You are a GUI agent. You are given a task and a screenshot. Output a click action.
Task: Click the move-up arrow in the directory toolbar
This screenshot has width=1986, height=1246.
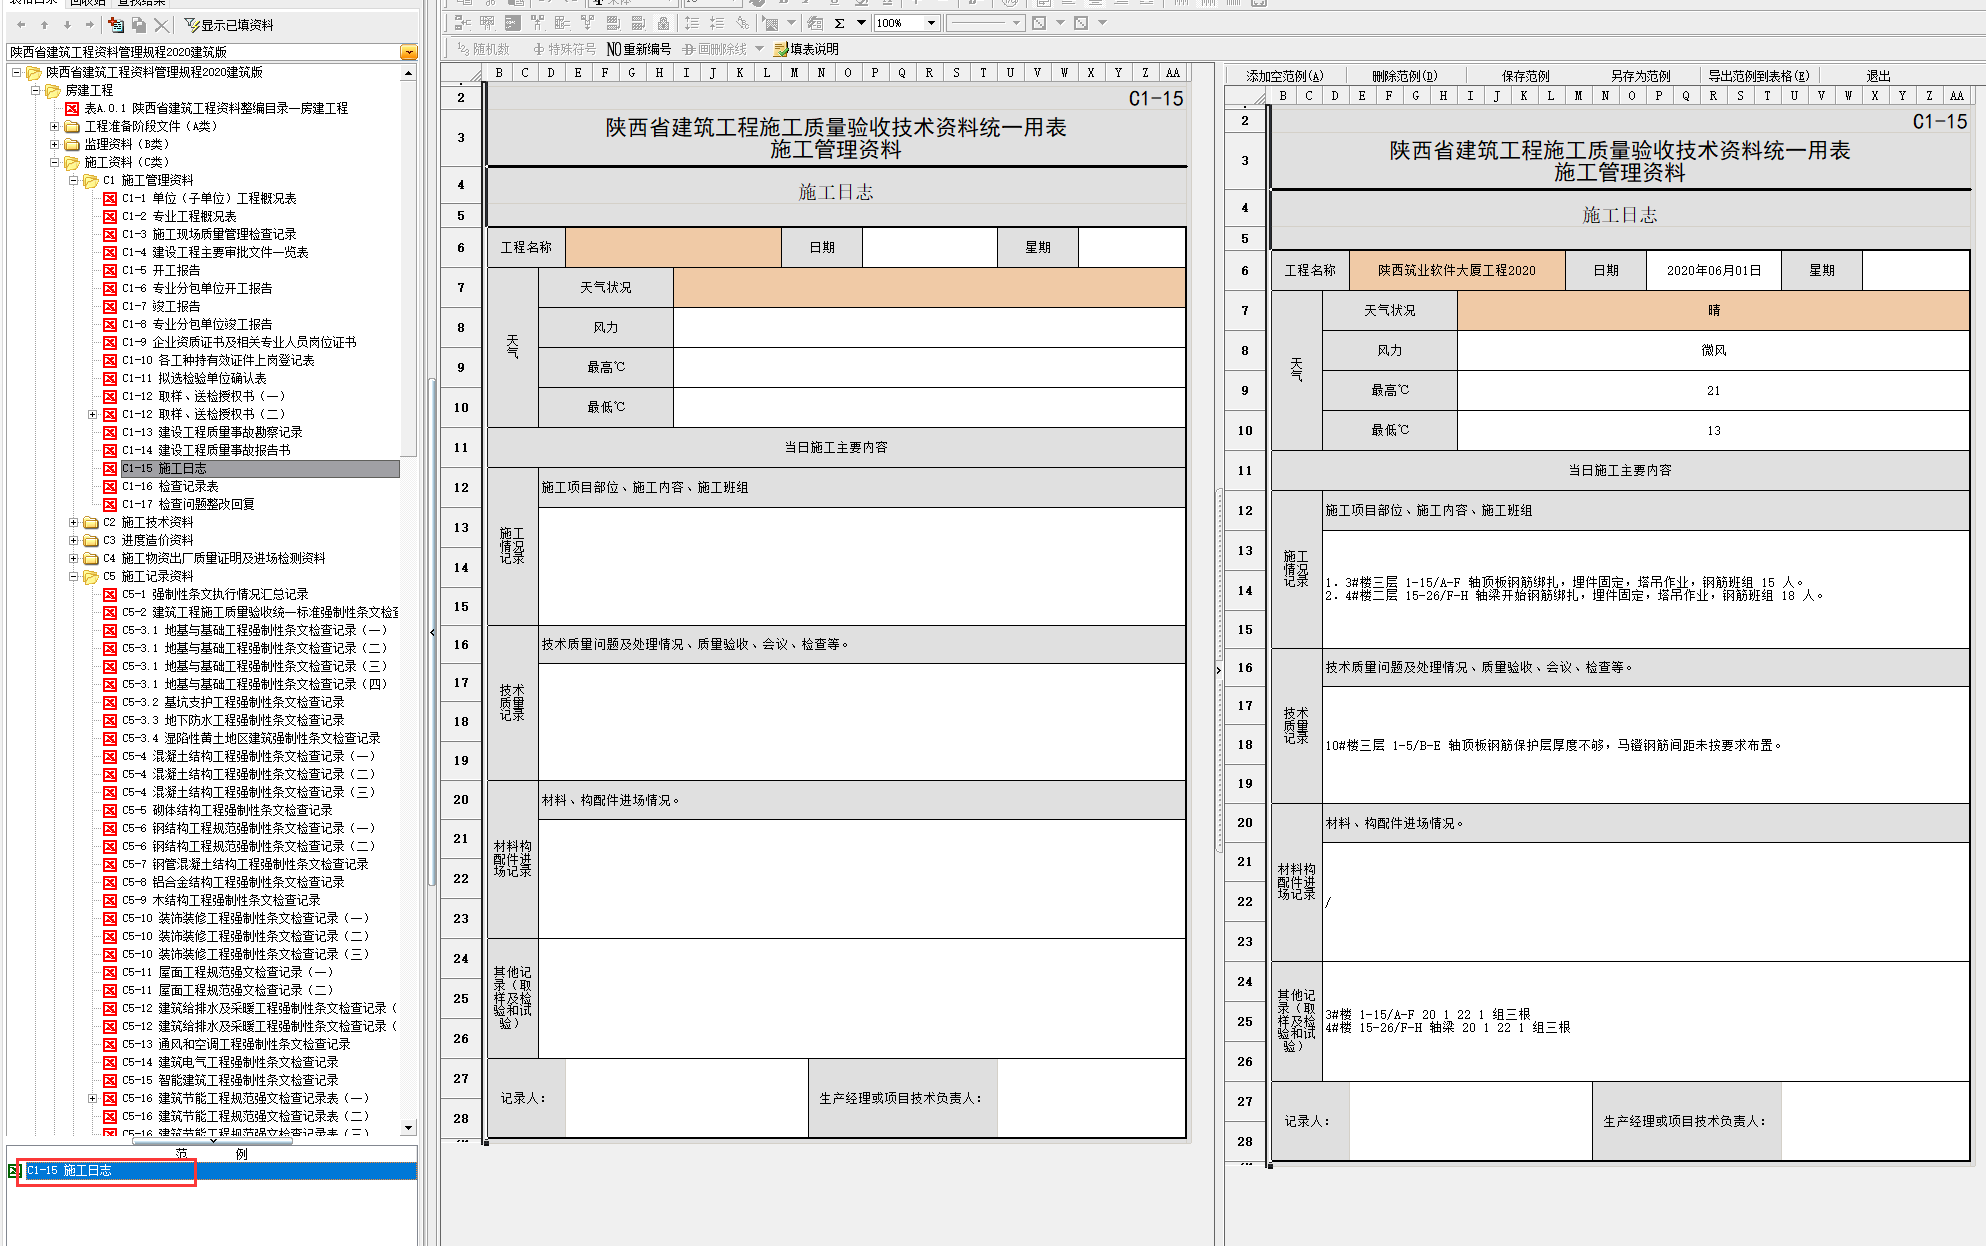tap(44, 24)
